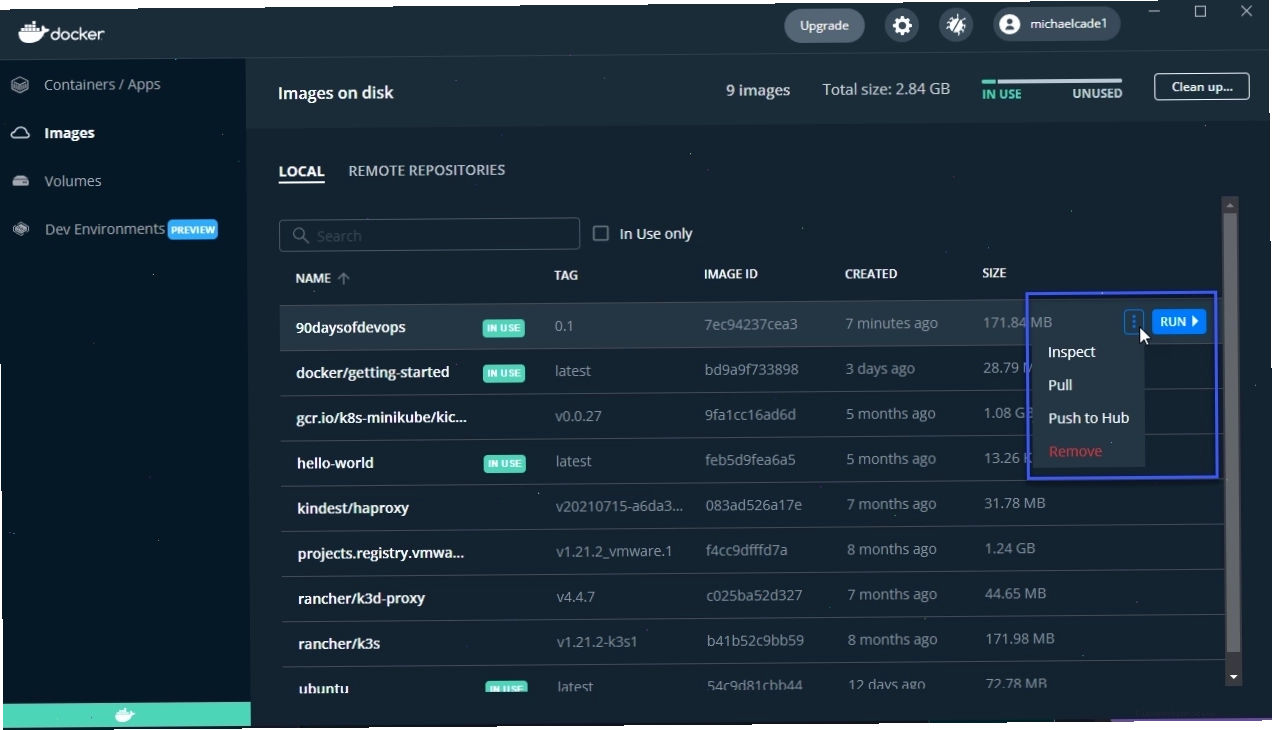This screenshot has height=730, width=1272.
Task: Click the scrollbar down arrow in the list
Action: (x=1232, y=677)
